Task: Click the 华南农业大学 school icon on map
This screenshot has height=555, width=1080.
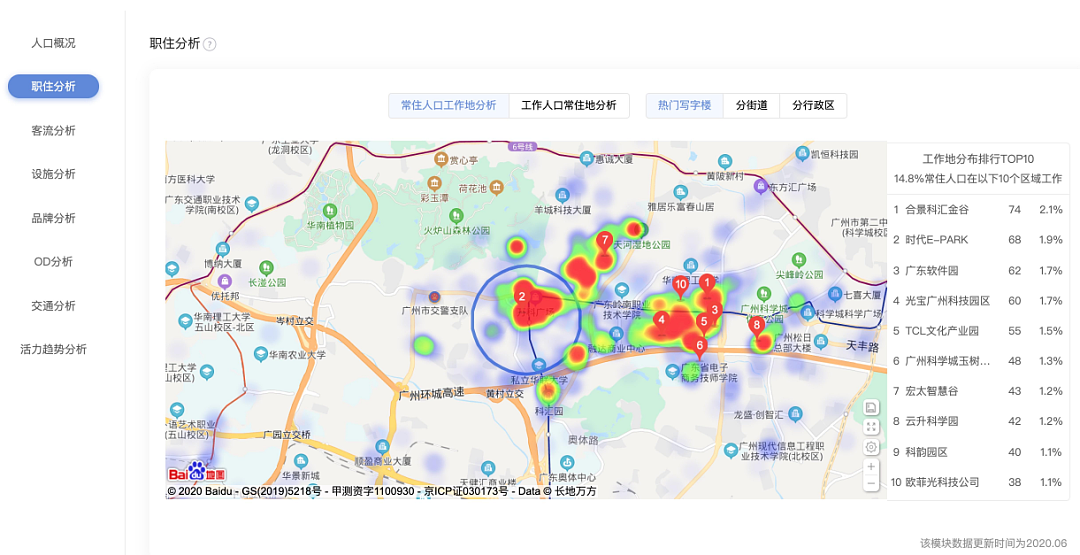Action: (260, 355)
